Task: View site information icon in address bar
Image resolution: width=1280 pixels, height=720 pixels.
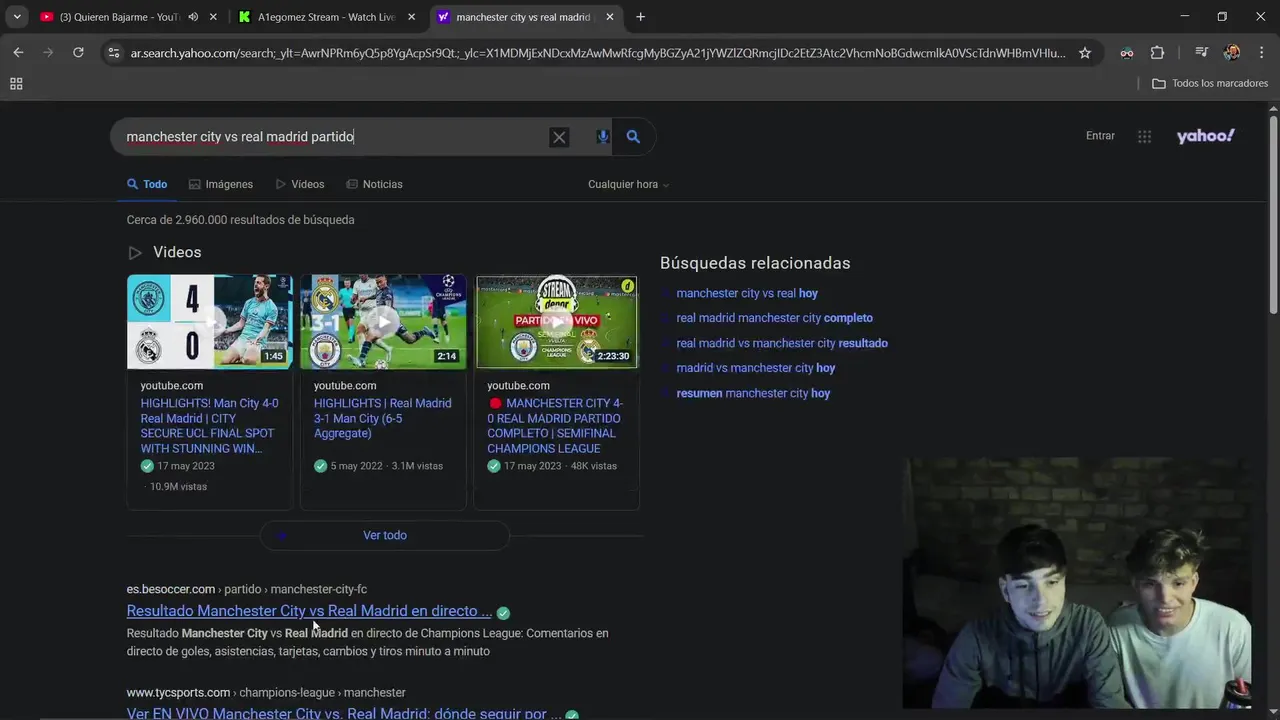Action: (114, 53)
